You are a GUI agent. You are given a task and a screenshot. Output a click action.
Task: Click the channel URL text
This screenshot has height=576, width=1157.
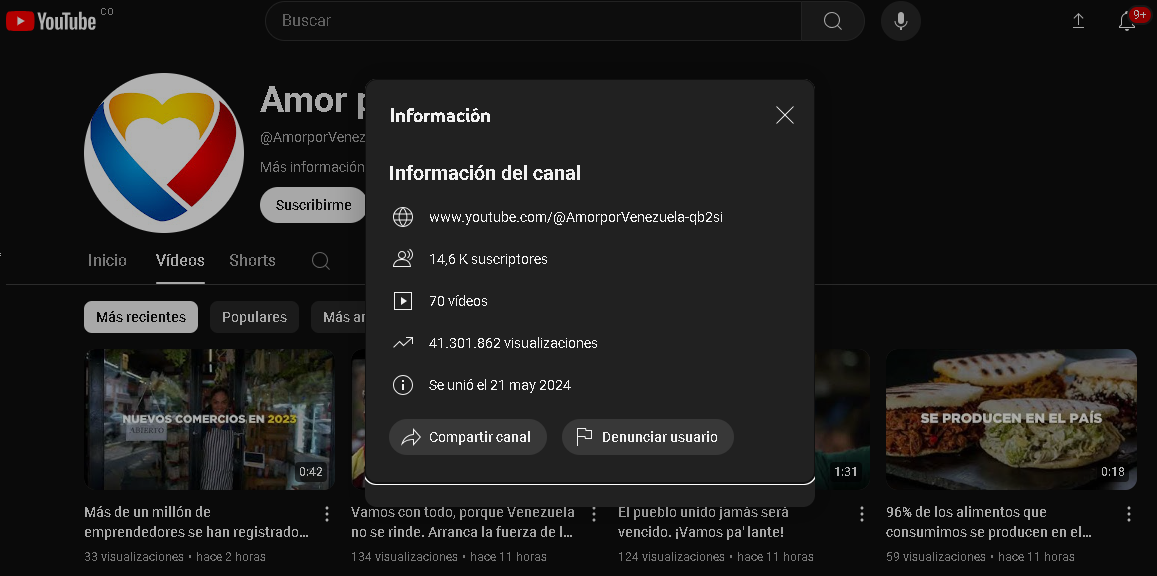pyautogui.click(x=576, y=217)
